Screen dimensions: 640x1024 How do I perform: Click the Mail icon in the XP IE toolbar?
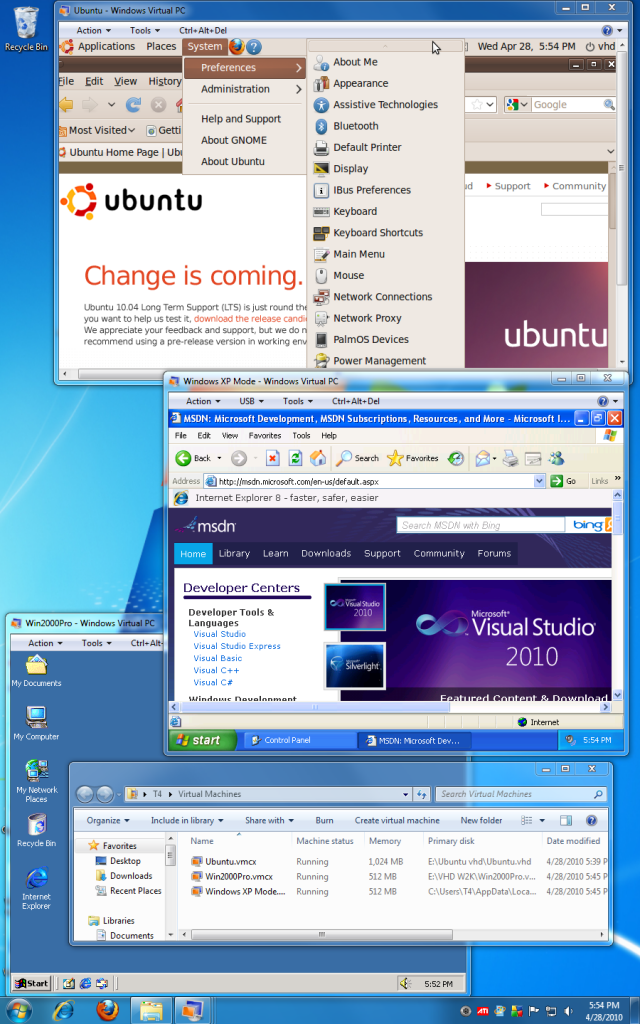click(483, 458)
